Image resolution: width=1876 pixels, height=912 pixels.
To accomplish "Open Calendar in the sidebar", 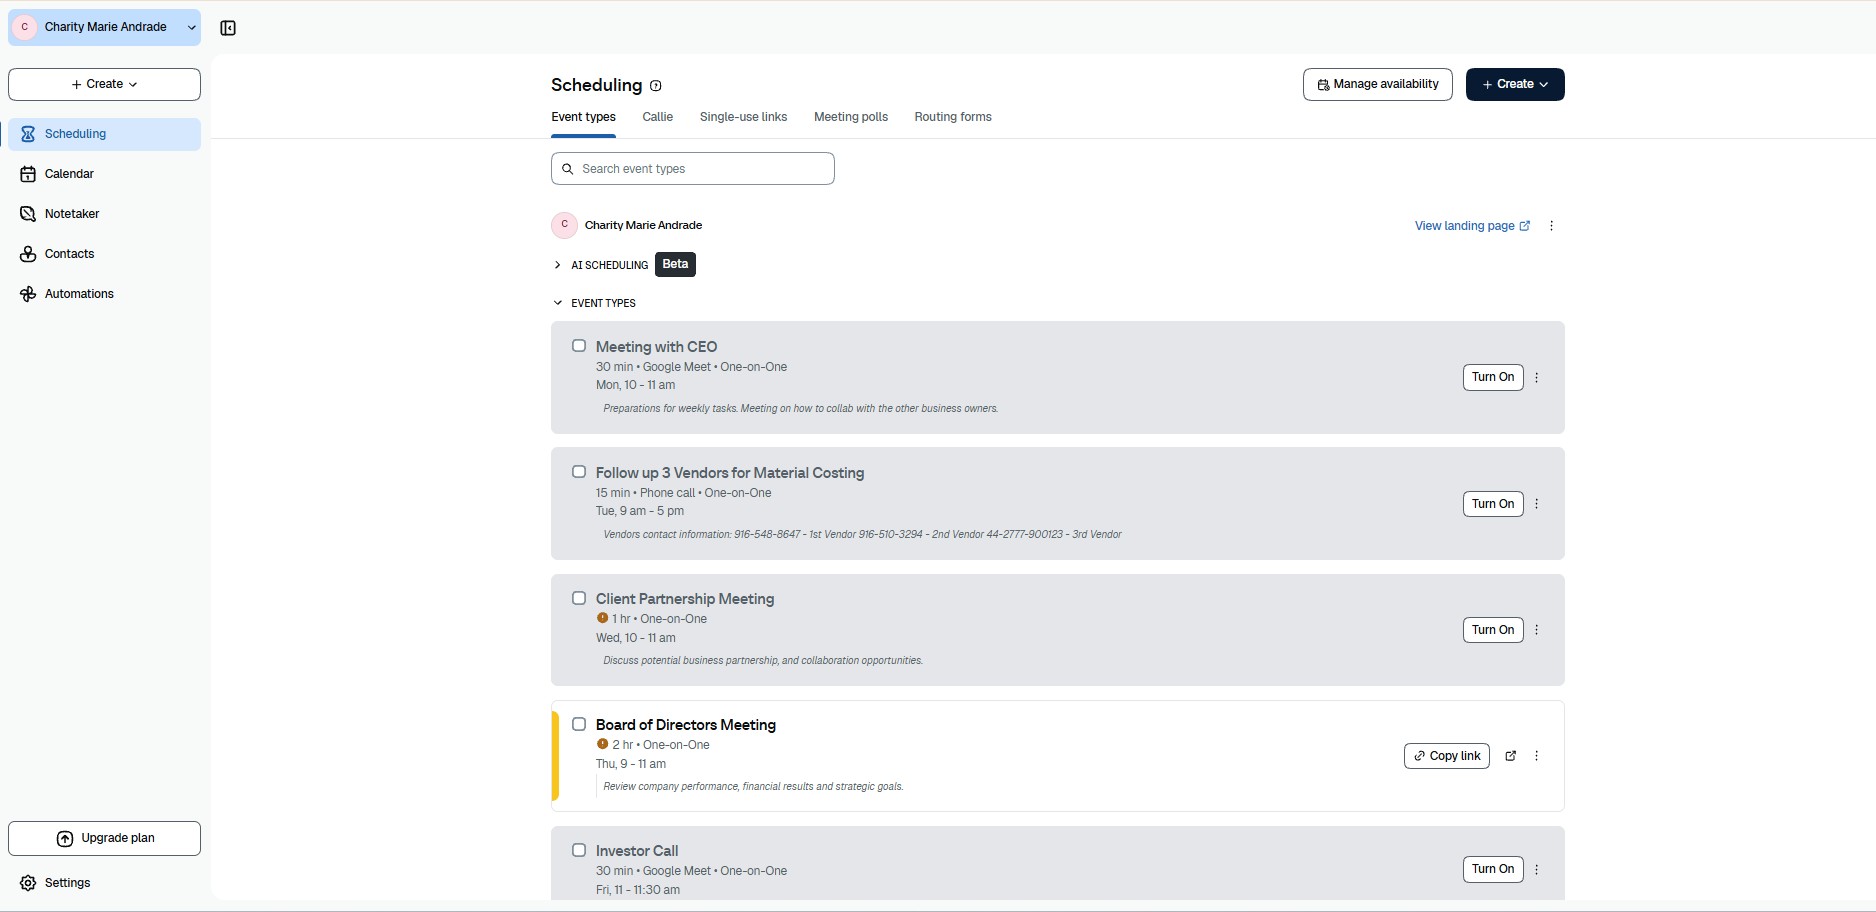I will (104, 174).
